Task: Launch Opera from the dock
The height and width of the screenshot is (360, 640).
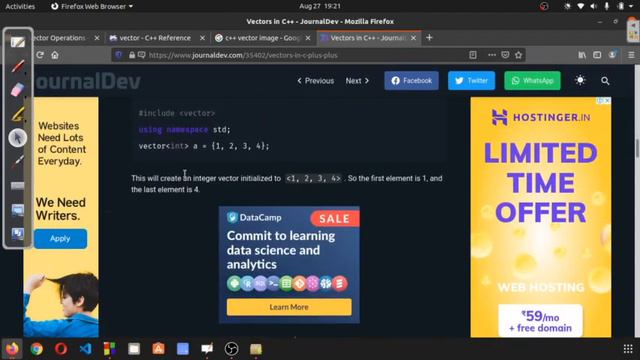Action: pos(61,349)
